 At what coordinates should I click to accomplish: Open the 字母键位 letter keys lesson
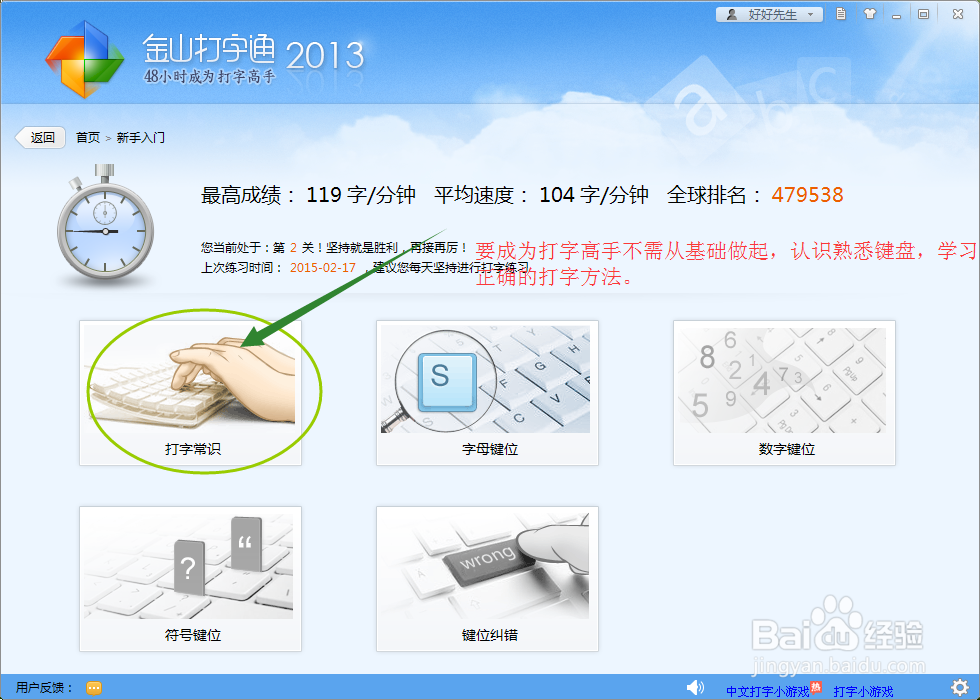[x=487, y=392]
